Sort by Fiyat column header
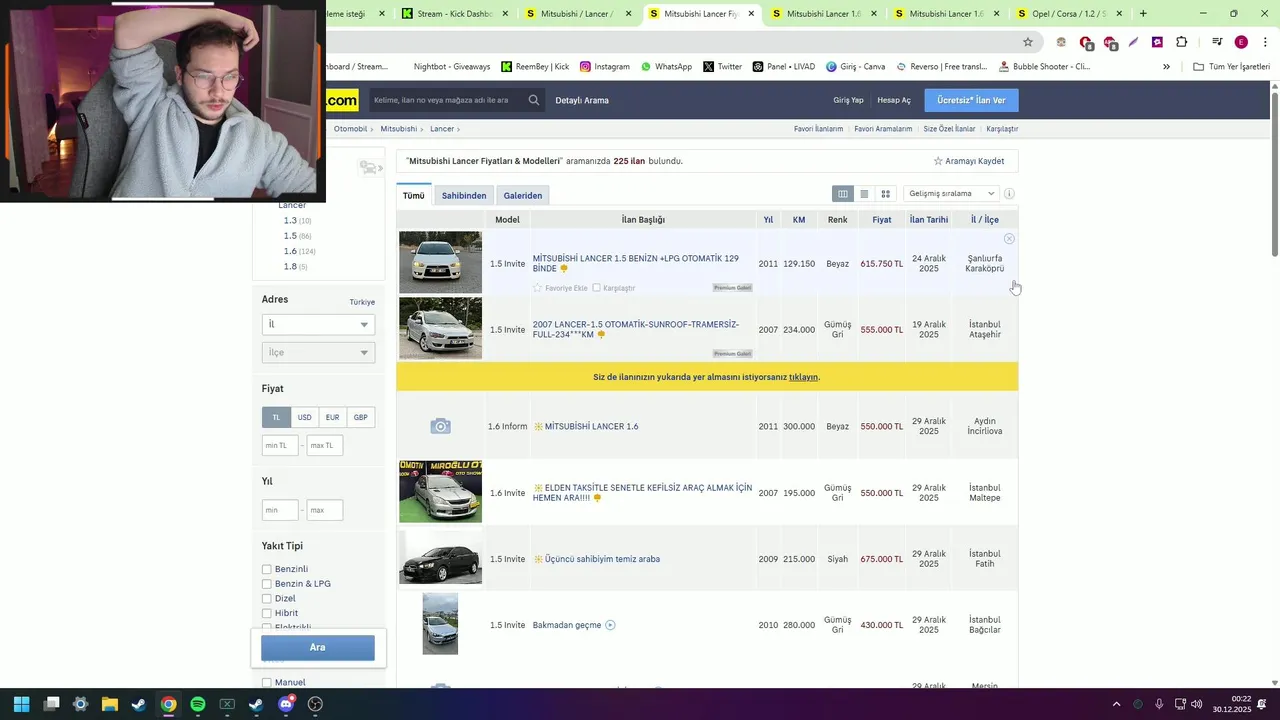Viewport: 1280px width, 720px height. coord(881,220)
